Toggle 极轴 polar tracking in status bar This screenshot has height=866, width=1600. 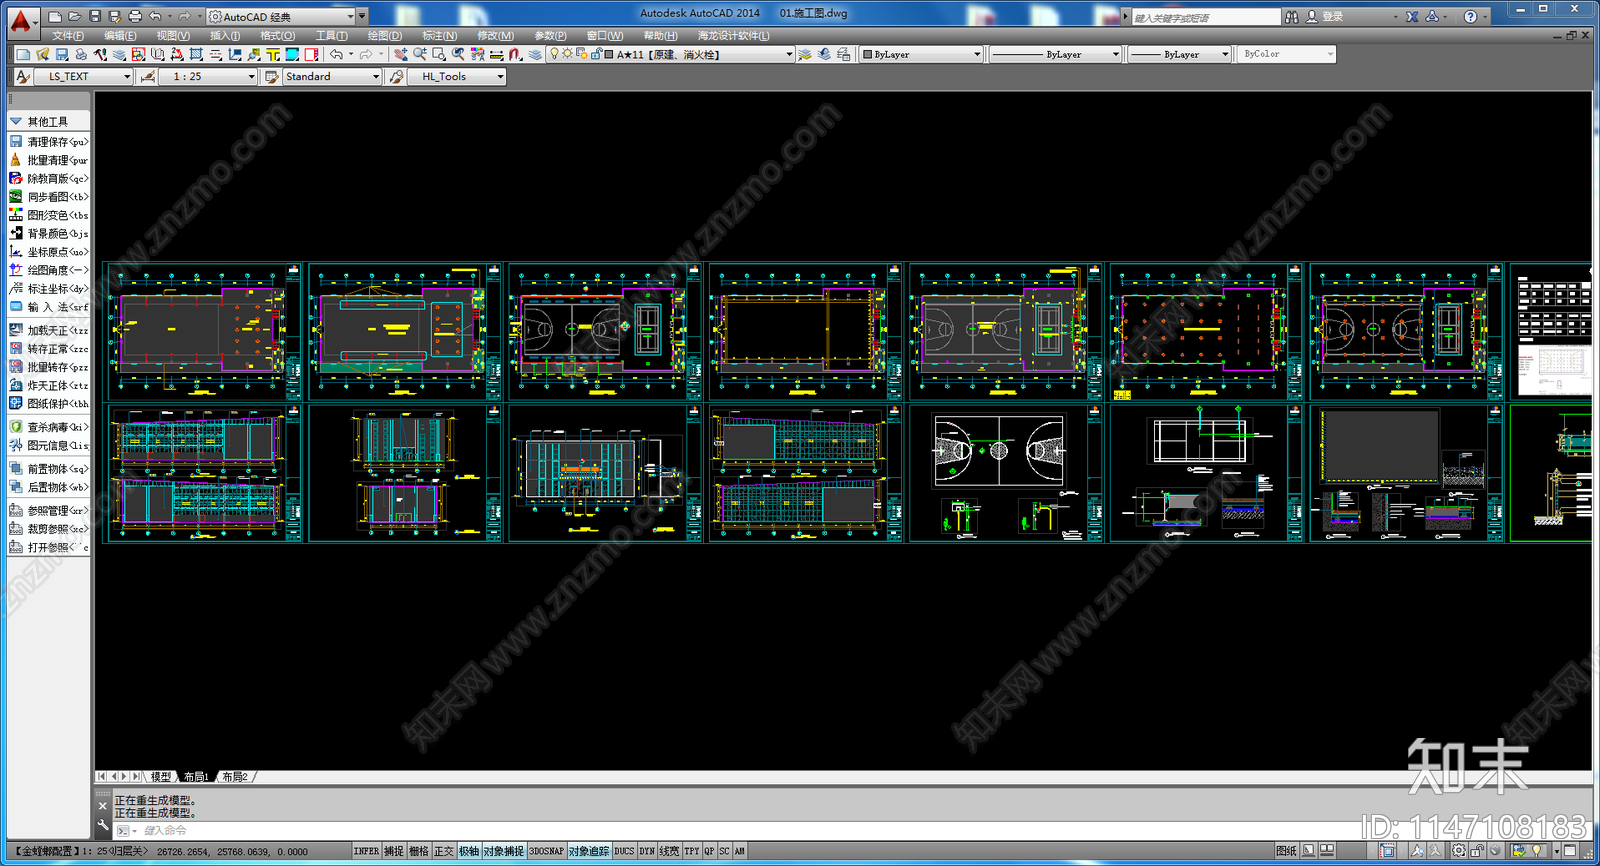click(x=469, y=851)
